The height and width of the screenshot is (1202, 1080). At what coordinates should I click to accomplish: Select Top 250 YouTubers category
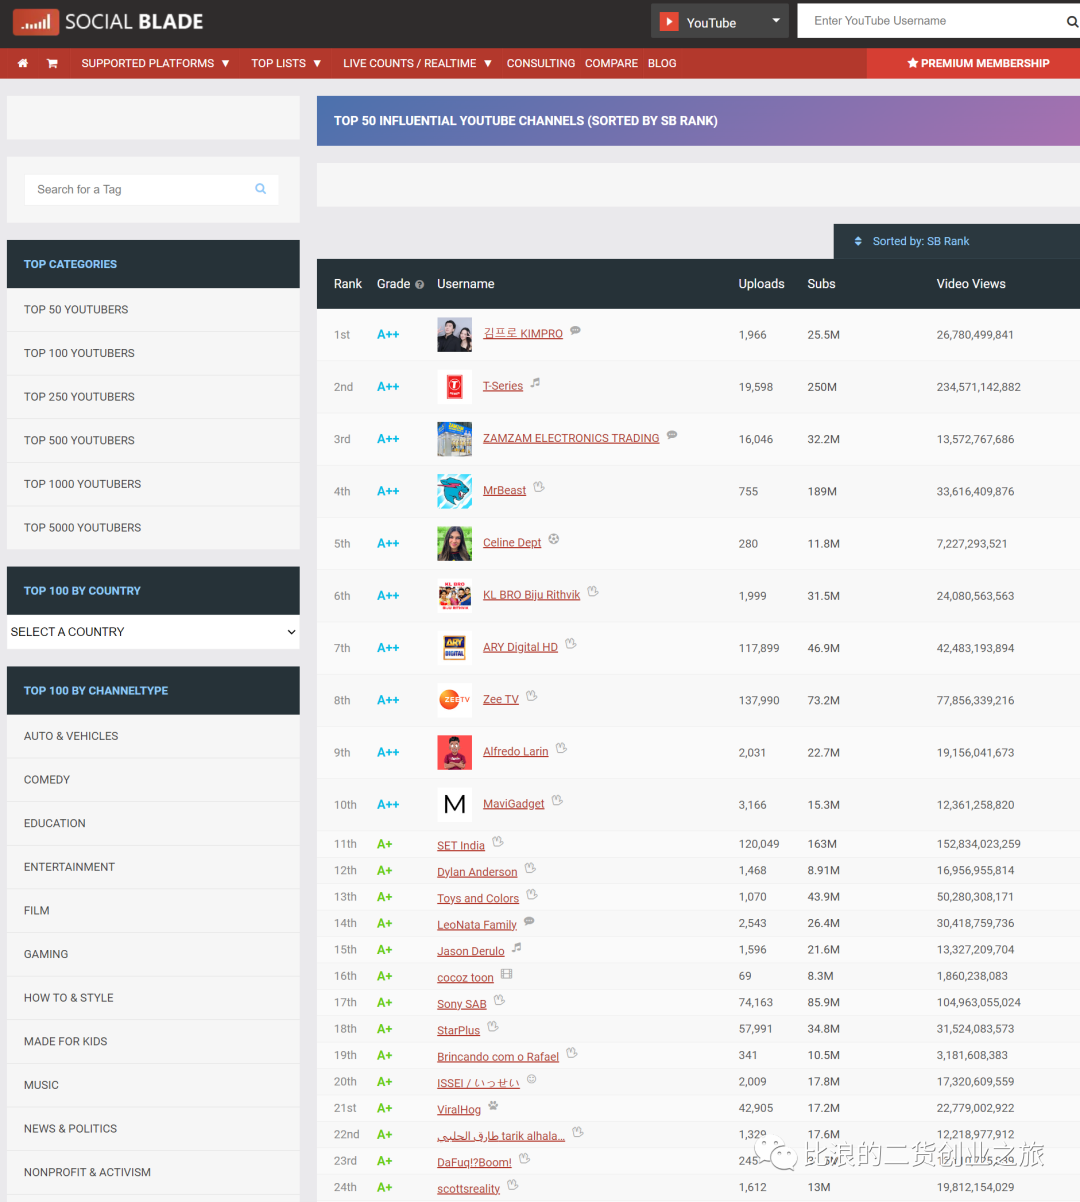153,397
